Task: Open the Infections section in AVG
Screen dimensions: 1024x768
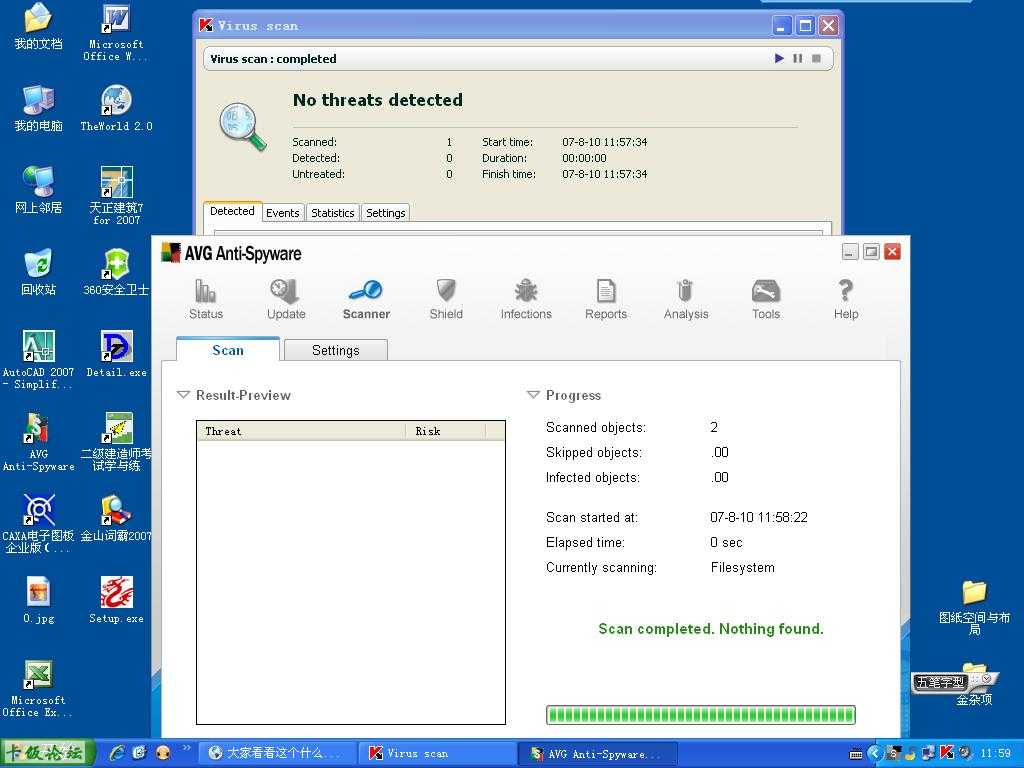Action: coord(526,299)
